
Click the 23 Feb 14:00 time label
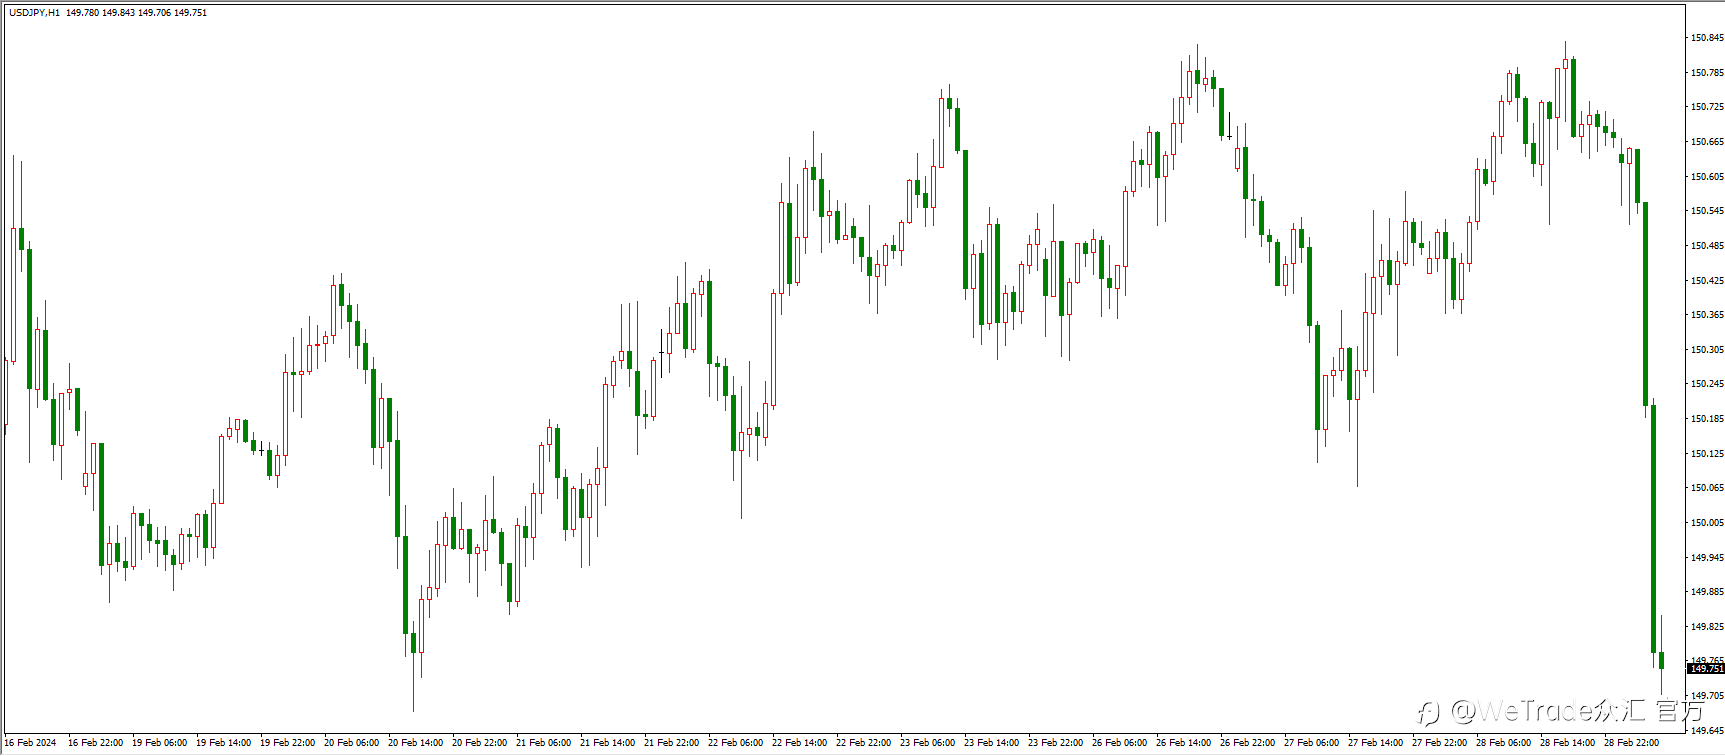[x=992, y=743]
